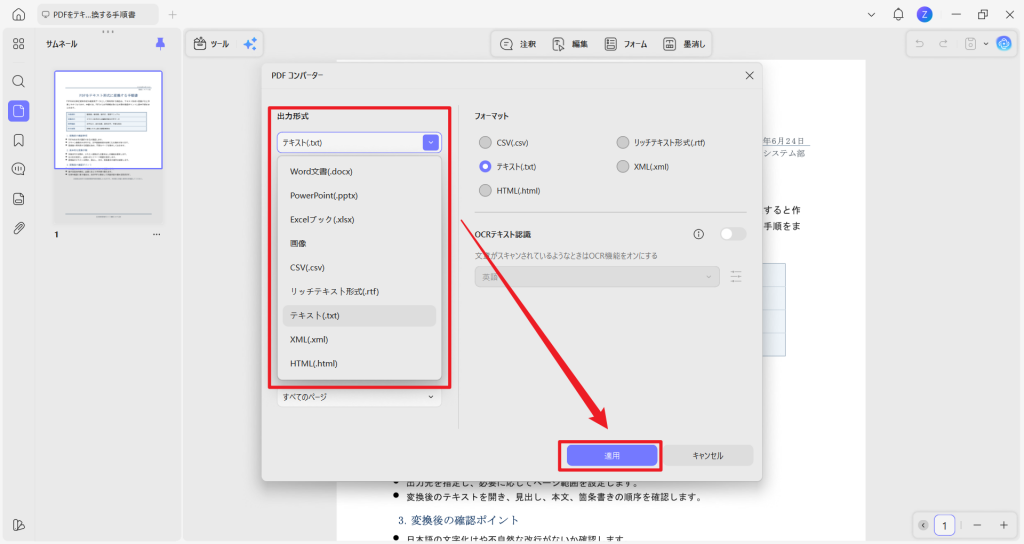The image size is (1024, 544).
Task: Click the 適用 apply button
Action: click(x=612, y=456)
